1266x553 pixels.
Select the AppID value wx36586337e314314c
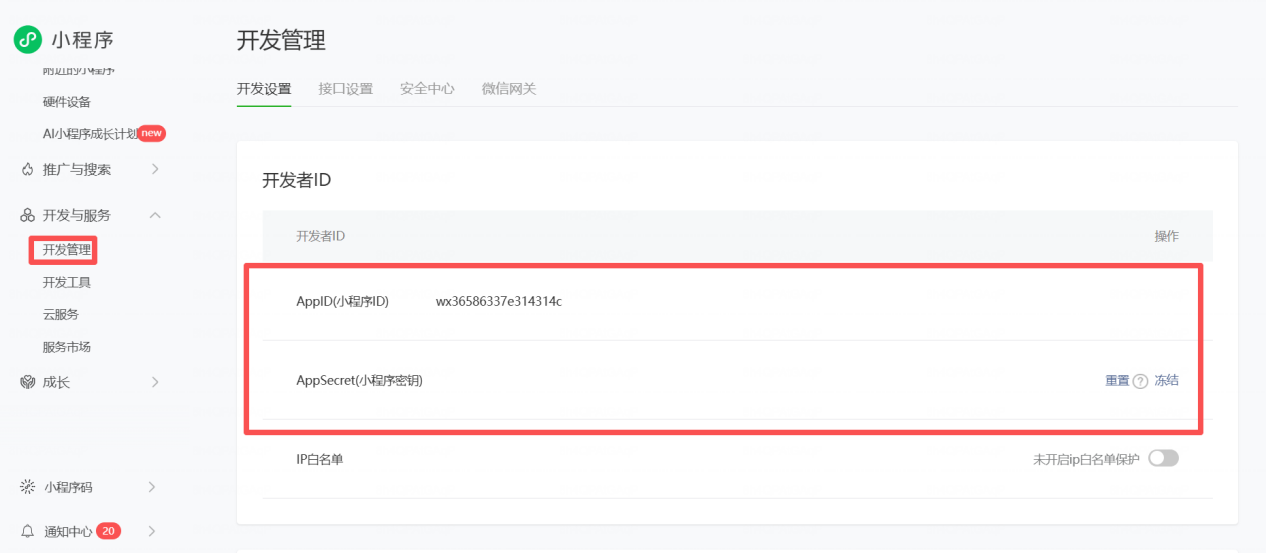tap(498, 301)
